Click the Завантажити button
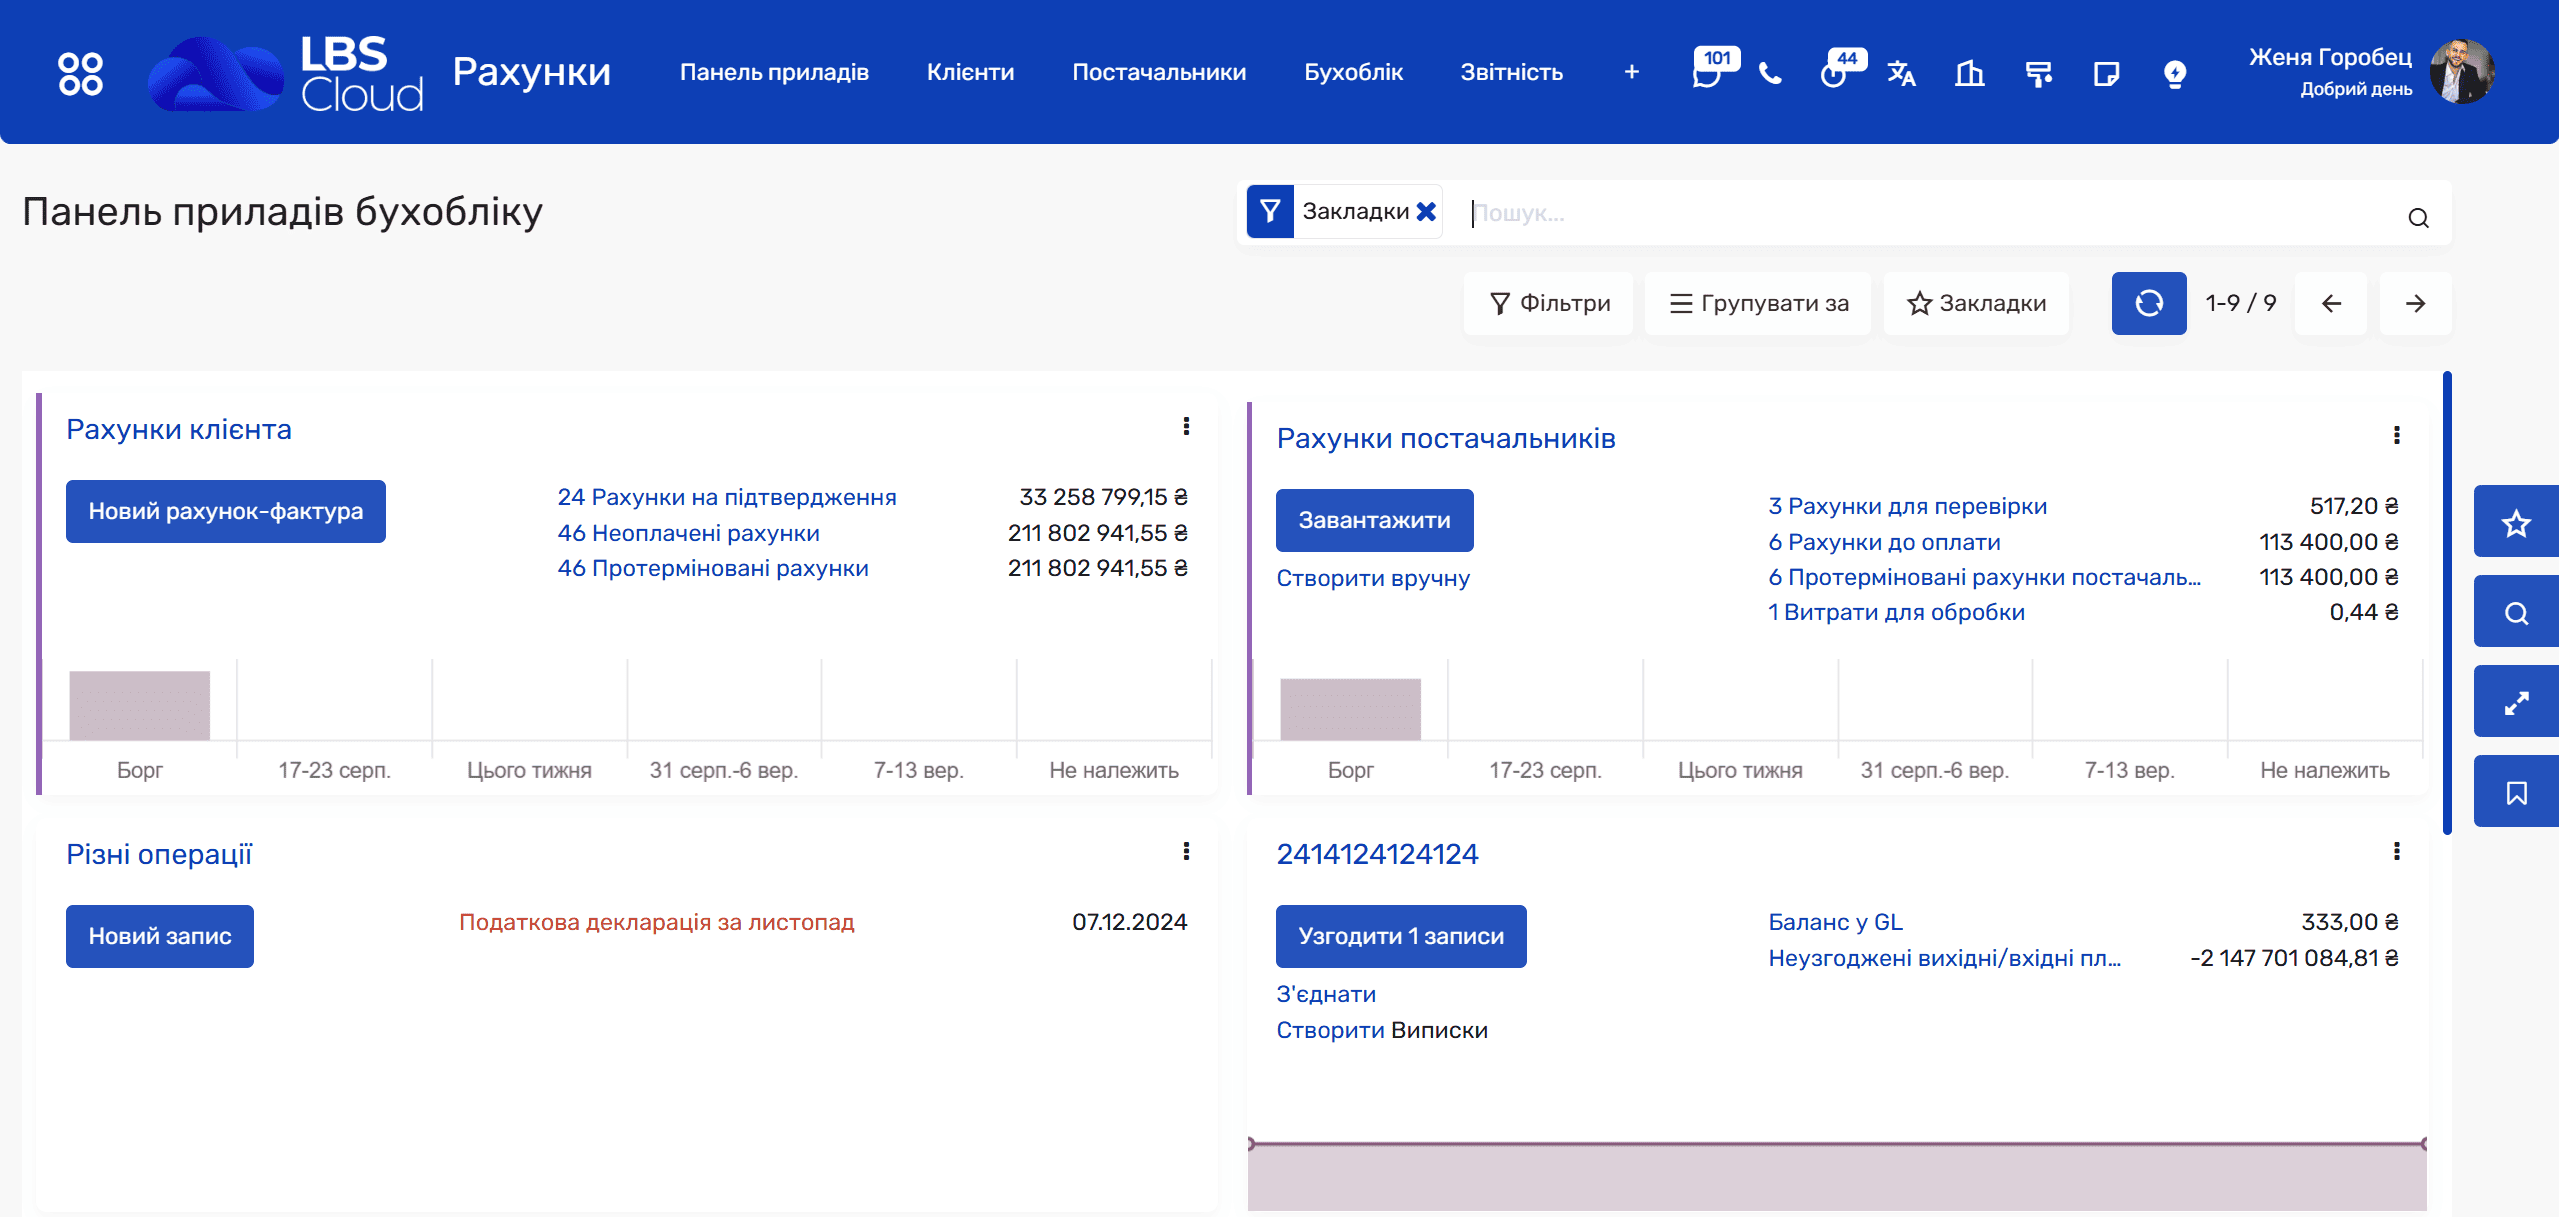 [1374, 520]
